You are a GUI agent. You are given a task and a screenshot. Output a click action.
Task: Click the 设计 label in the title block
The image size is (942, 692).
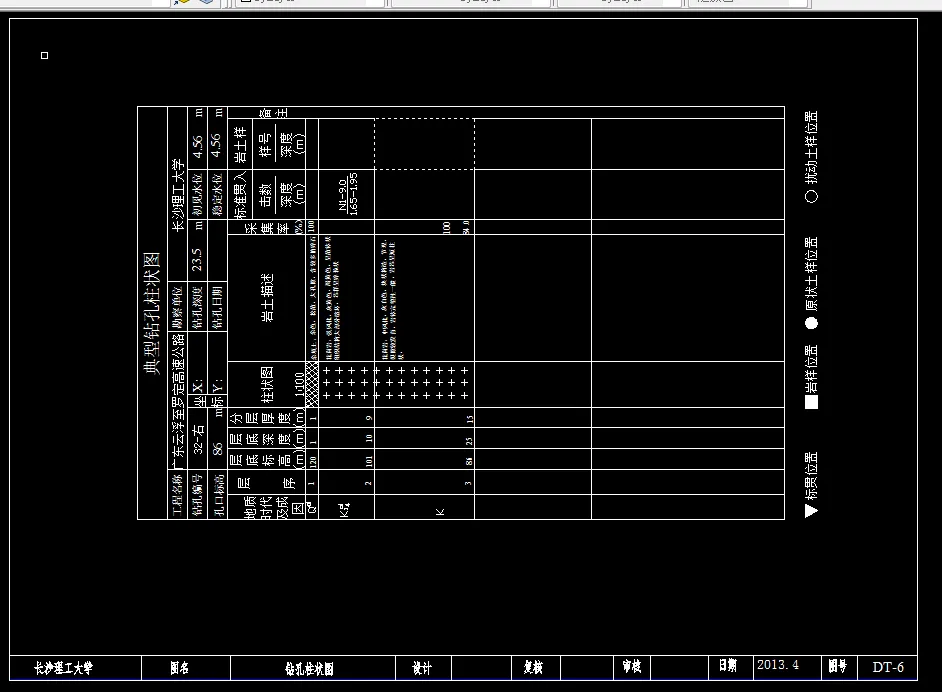click(422, 668)
